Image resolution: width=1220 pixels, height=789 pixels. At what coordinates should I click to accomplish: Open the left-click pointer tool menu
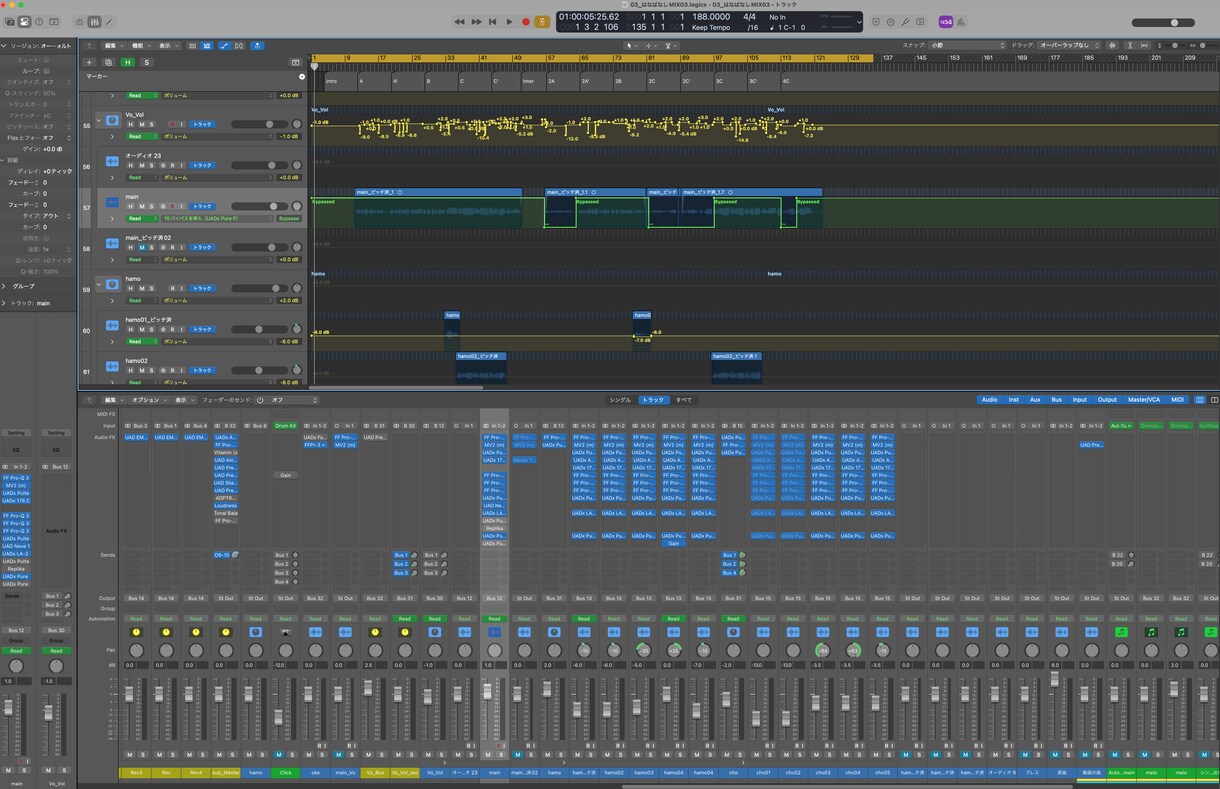pyautogui.click(x=633, y=45)
